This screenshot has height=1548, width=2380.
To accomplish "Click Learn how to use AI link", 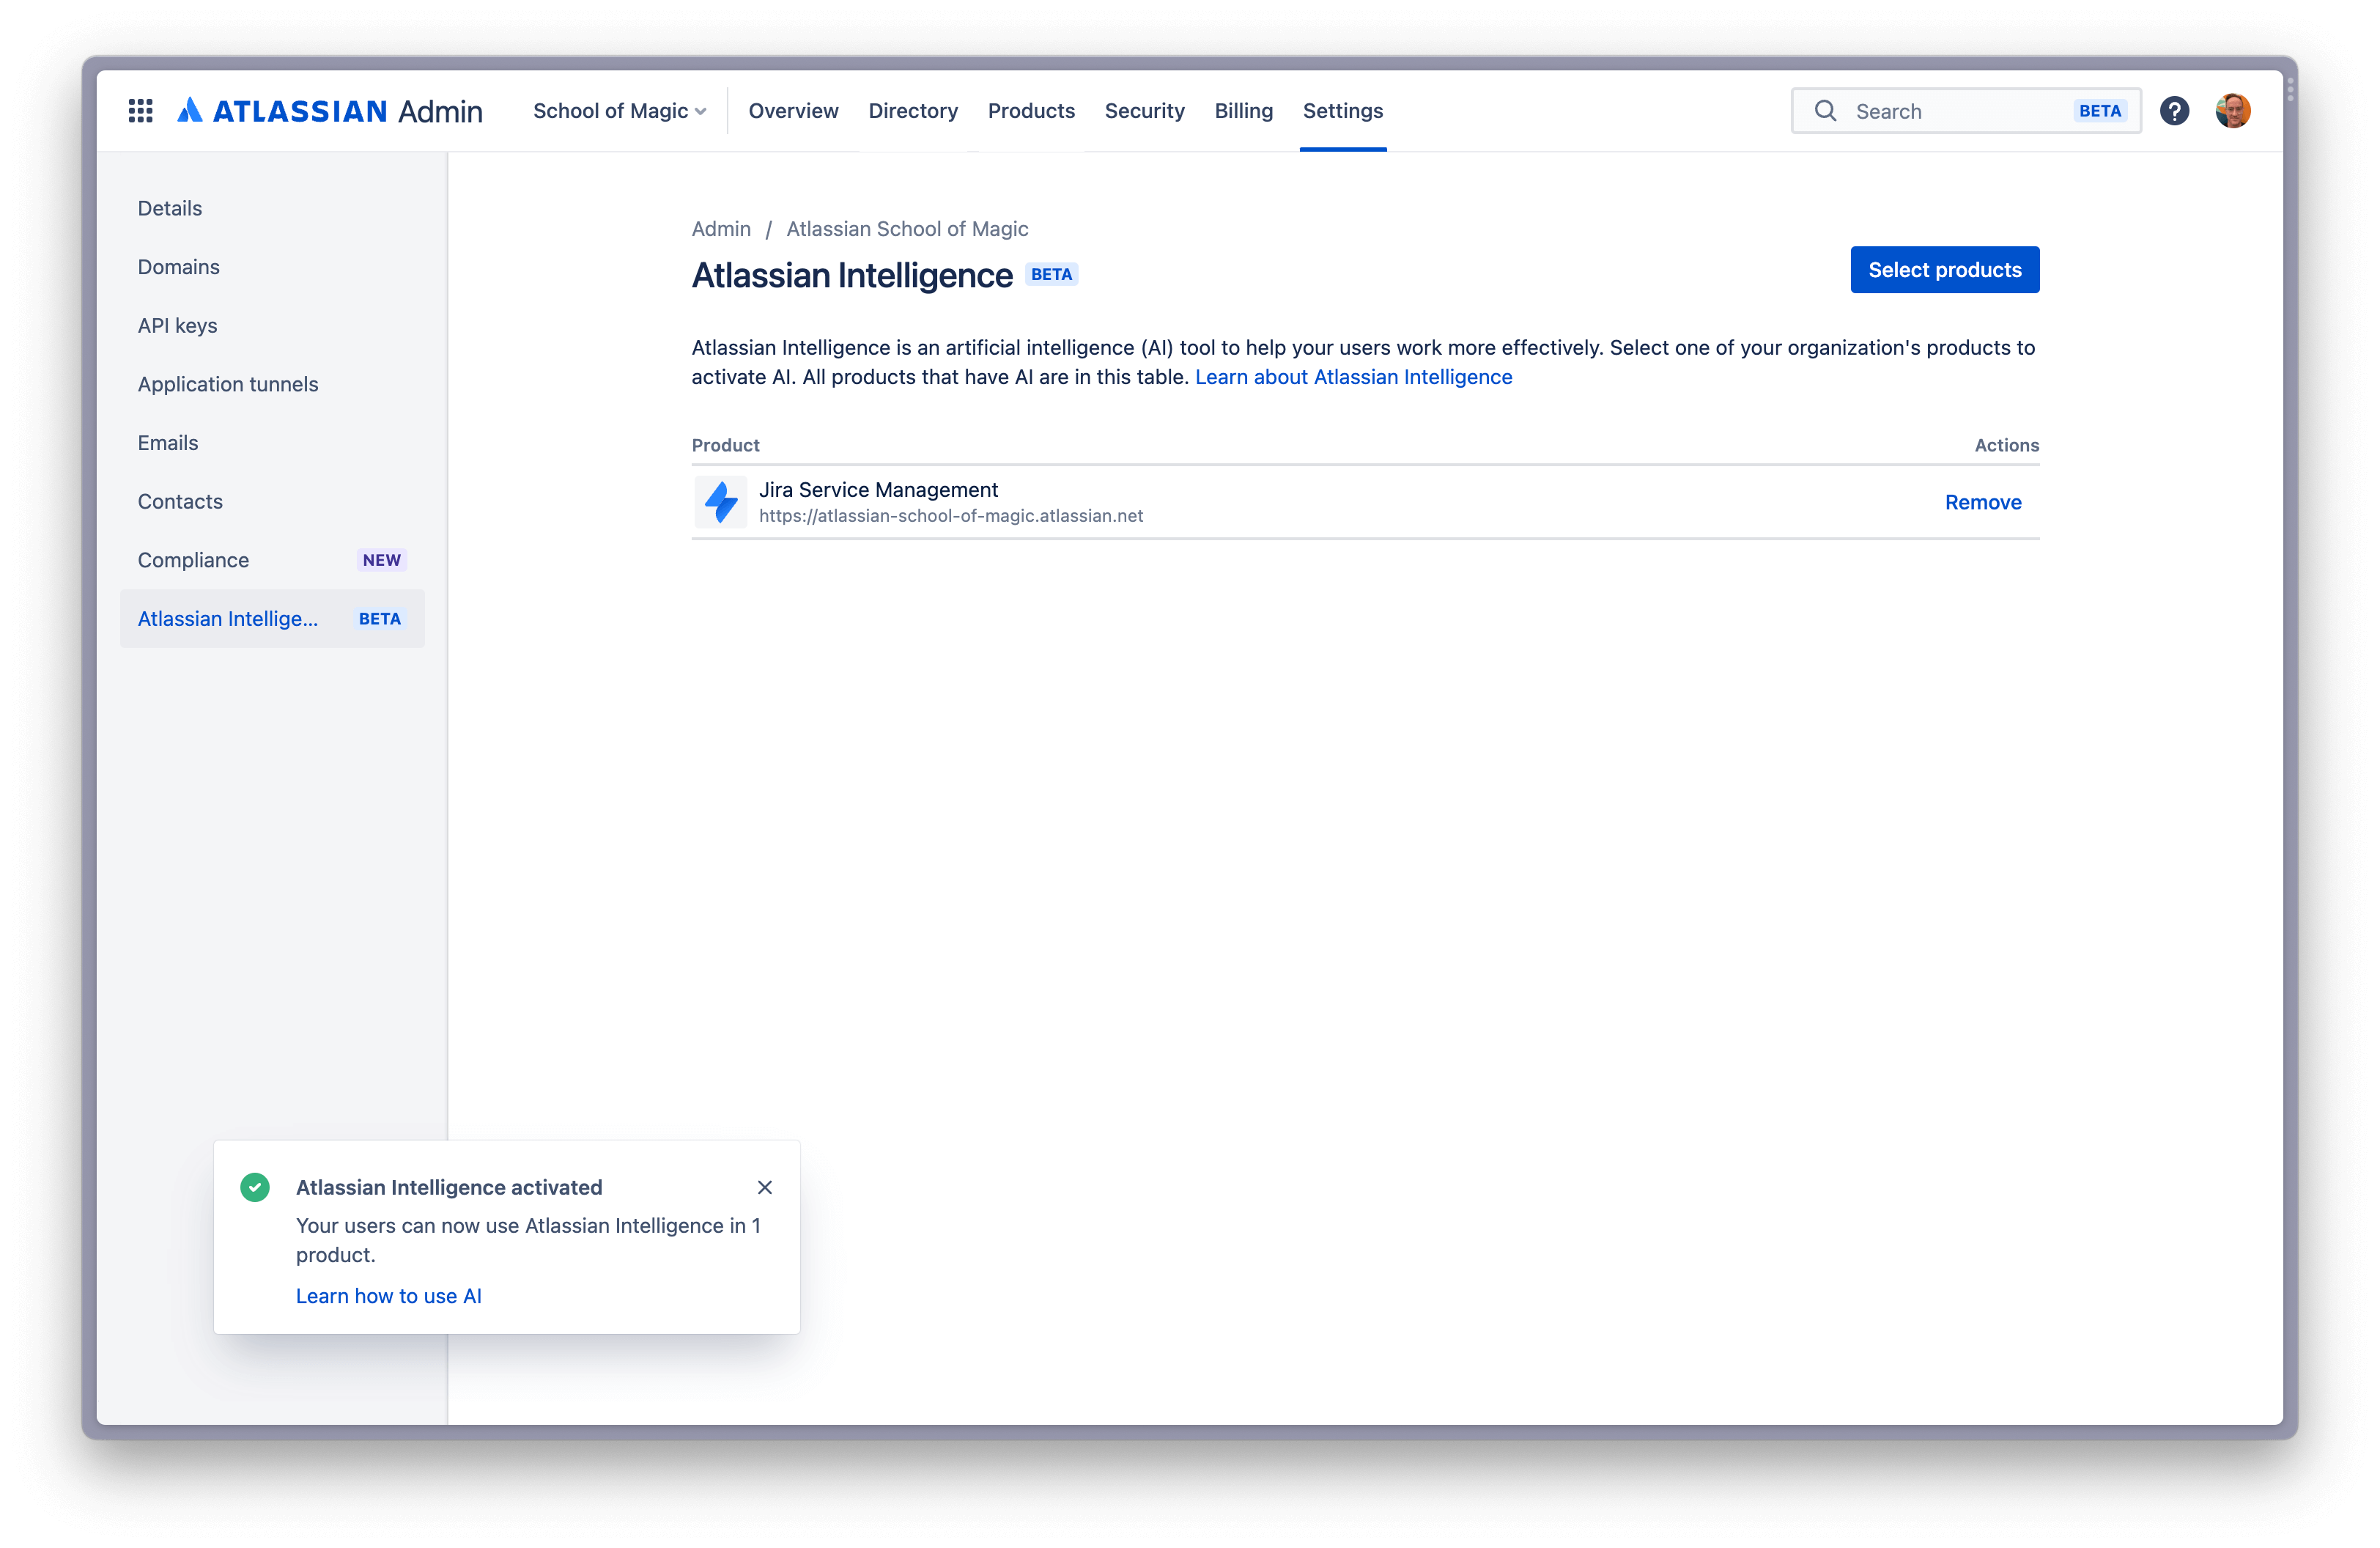I will tap(388, 1294).
